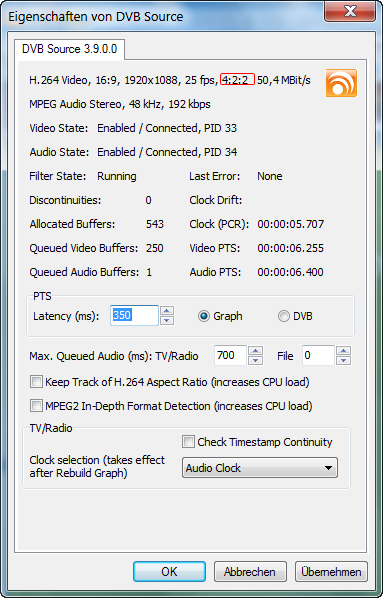Decrease Latency with the down arrow
This screenshot has width=383, height=598.
[167, 320]
